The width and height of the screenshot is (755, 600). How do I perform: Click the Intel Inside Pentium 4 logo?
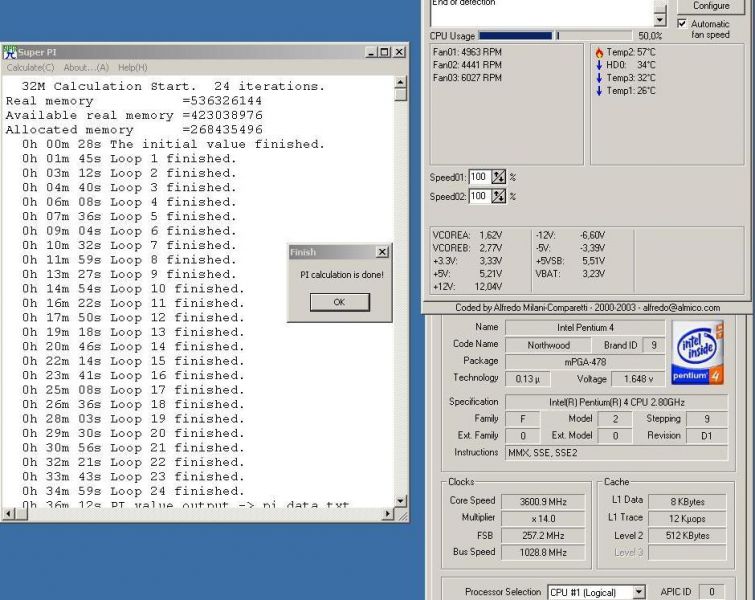697,352
